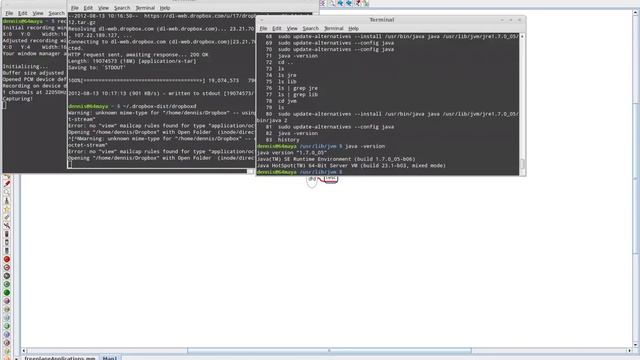Open Help menu of the middle Dropbox terminal
This screenshot has height=360, width=640.
pos(165,8)
